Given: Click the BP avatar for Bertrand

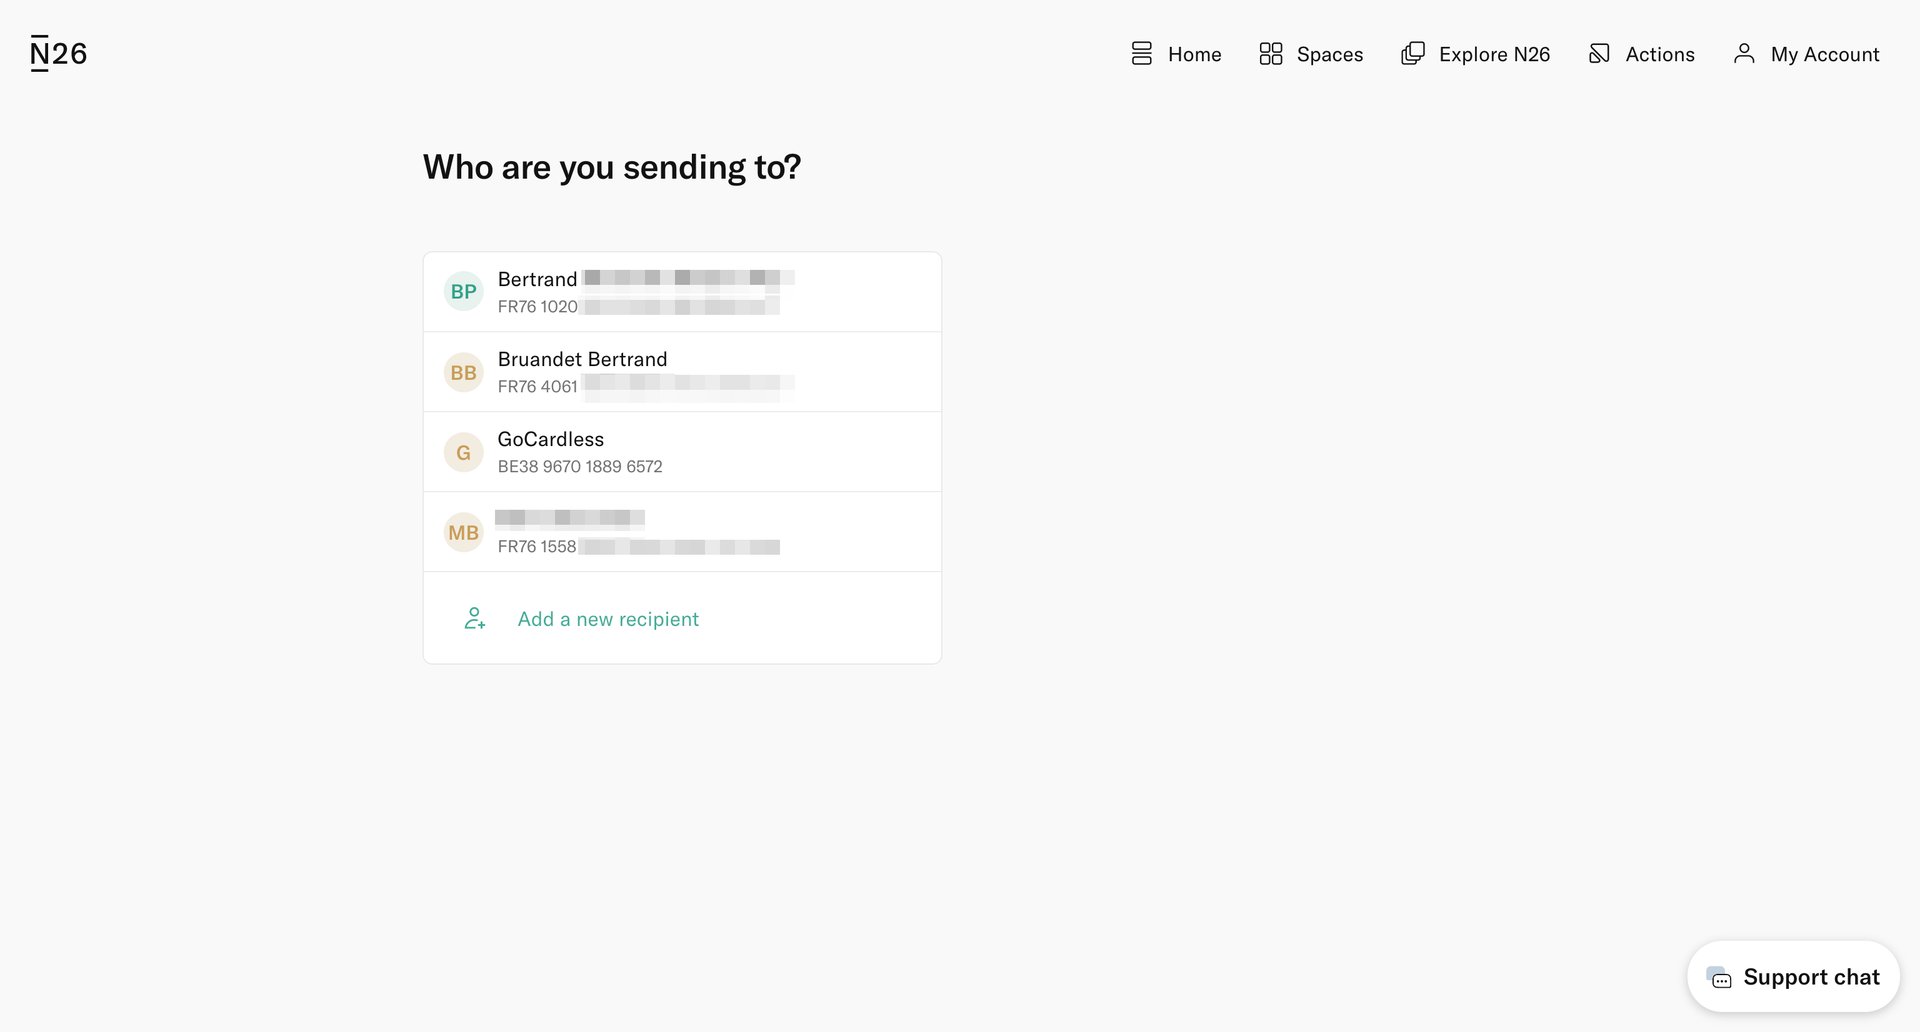Looking at the screenshot, I should click(x=463, y=291).
